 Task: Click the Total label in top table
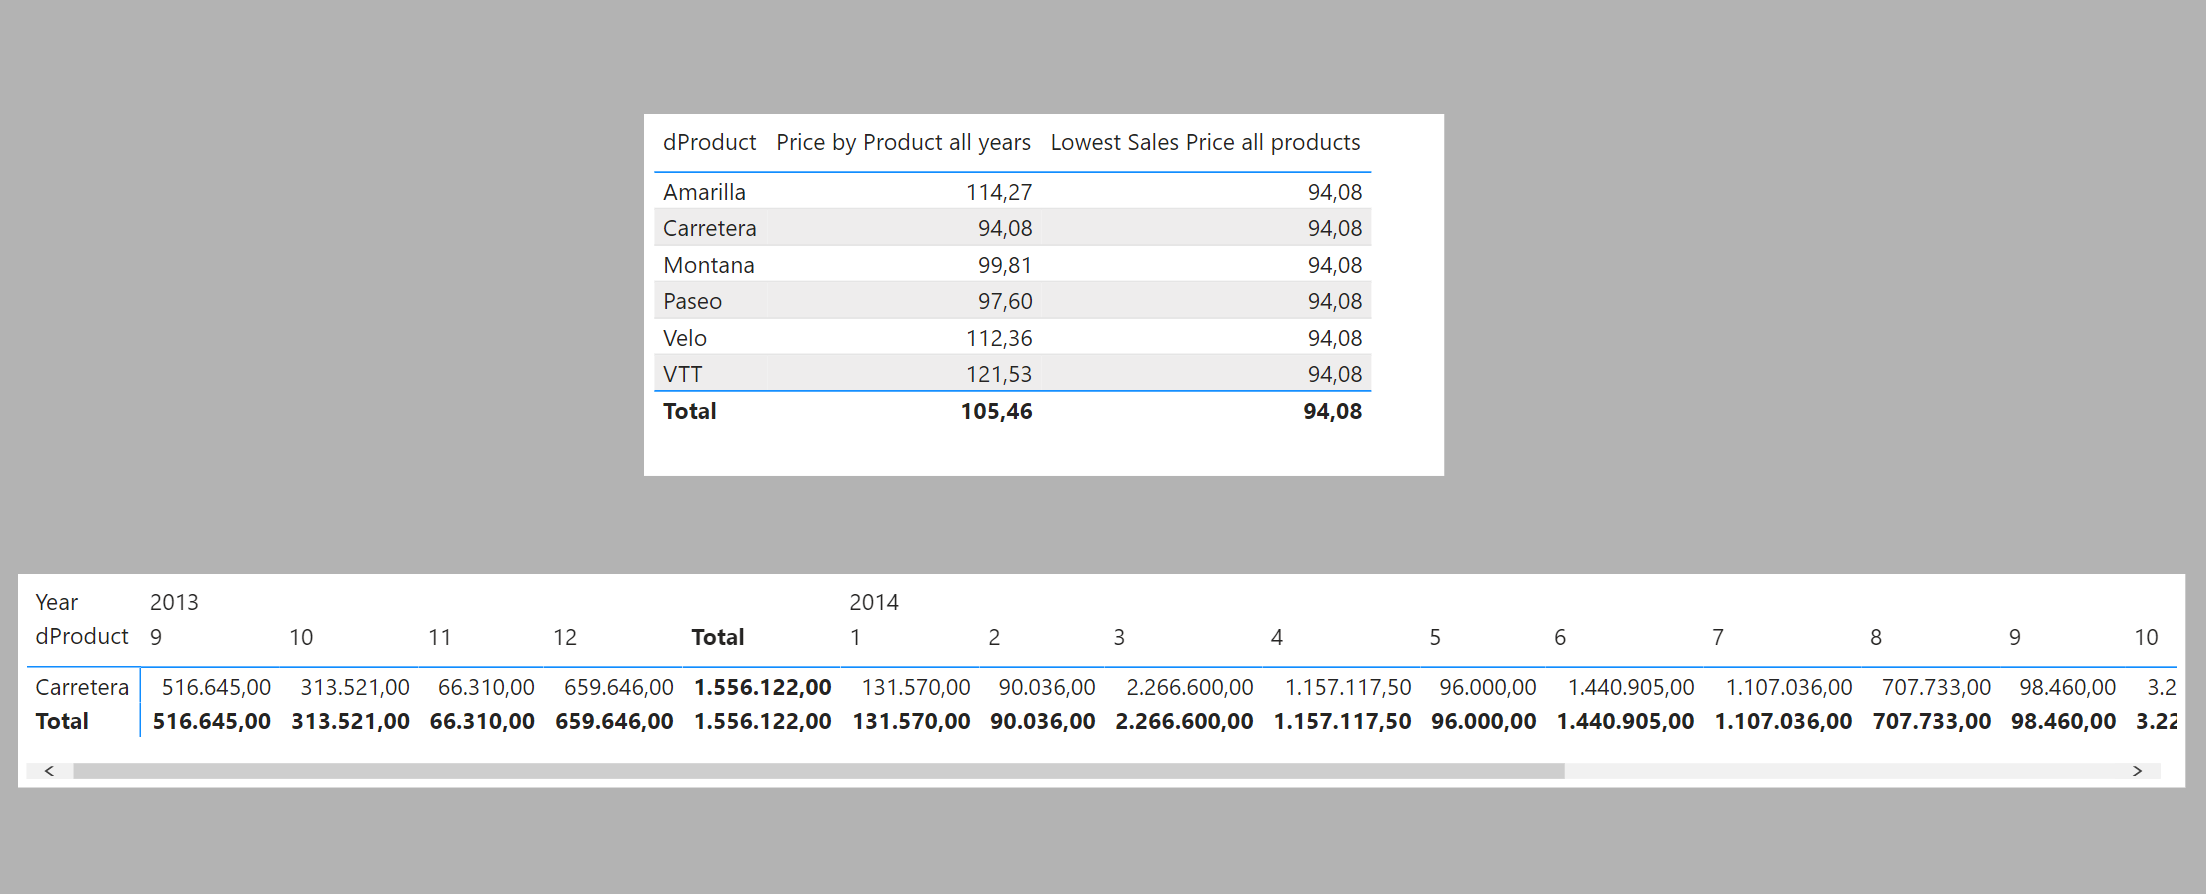689,411
